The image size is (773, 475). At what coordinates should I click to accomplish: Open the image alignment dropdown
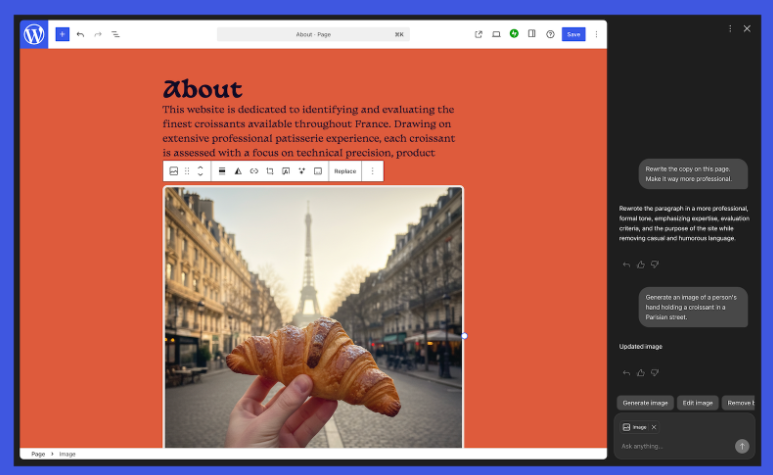pyautogui.click(x=221, y=171)
